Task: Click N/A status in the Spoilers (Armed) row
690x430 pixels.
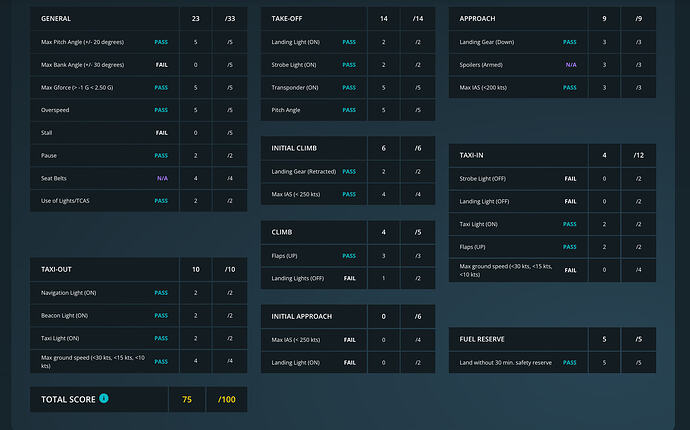Action: tap(571, 65)
